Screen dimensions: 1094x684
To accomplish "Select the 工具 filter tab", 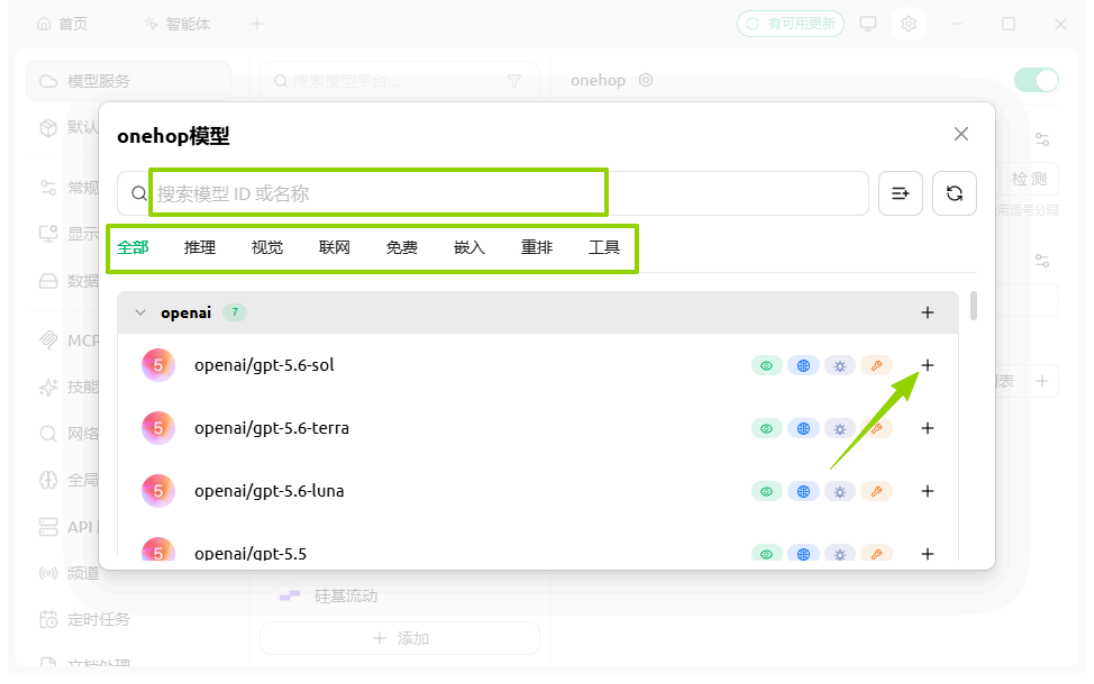I will click(604, 247).
